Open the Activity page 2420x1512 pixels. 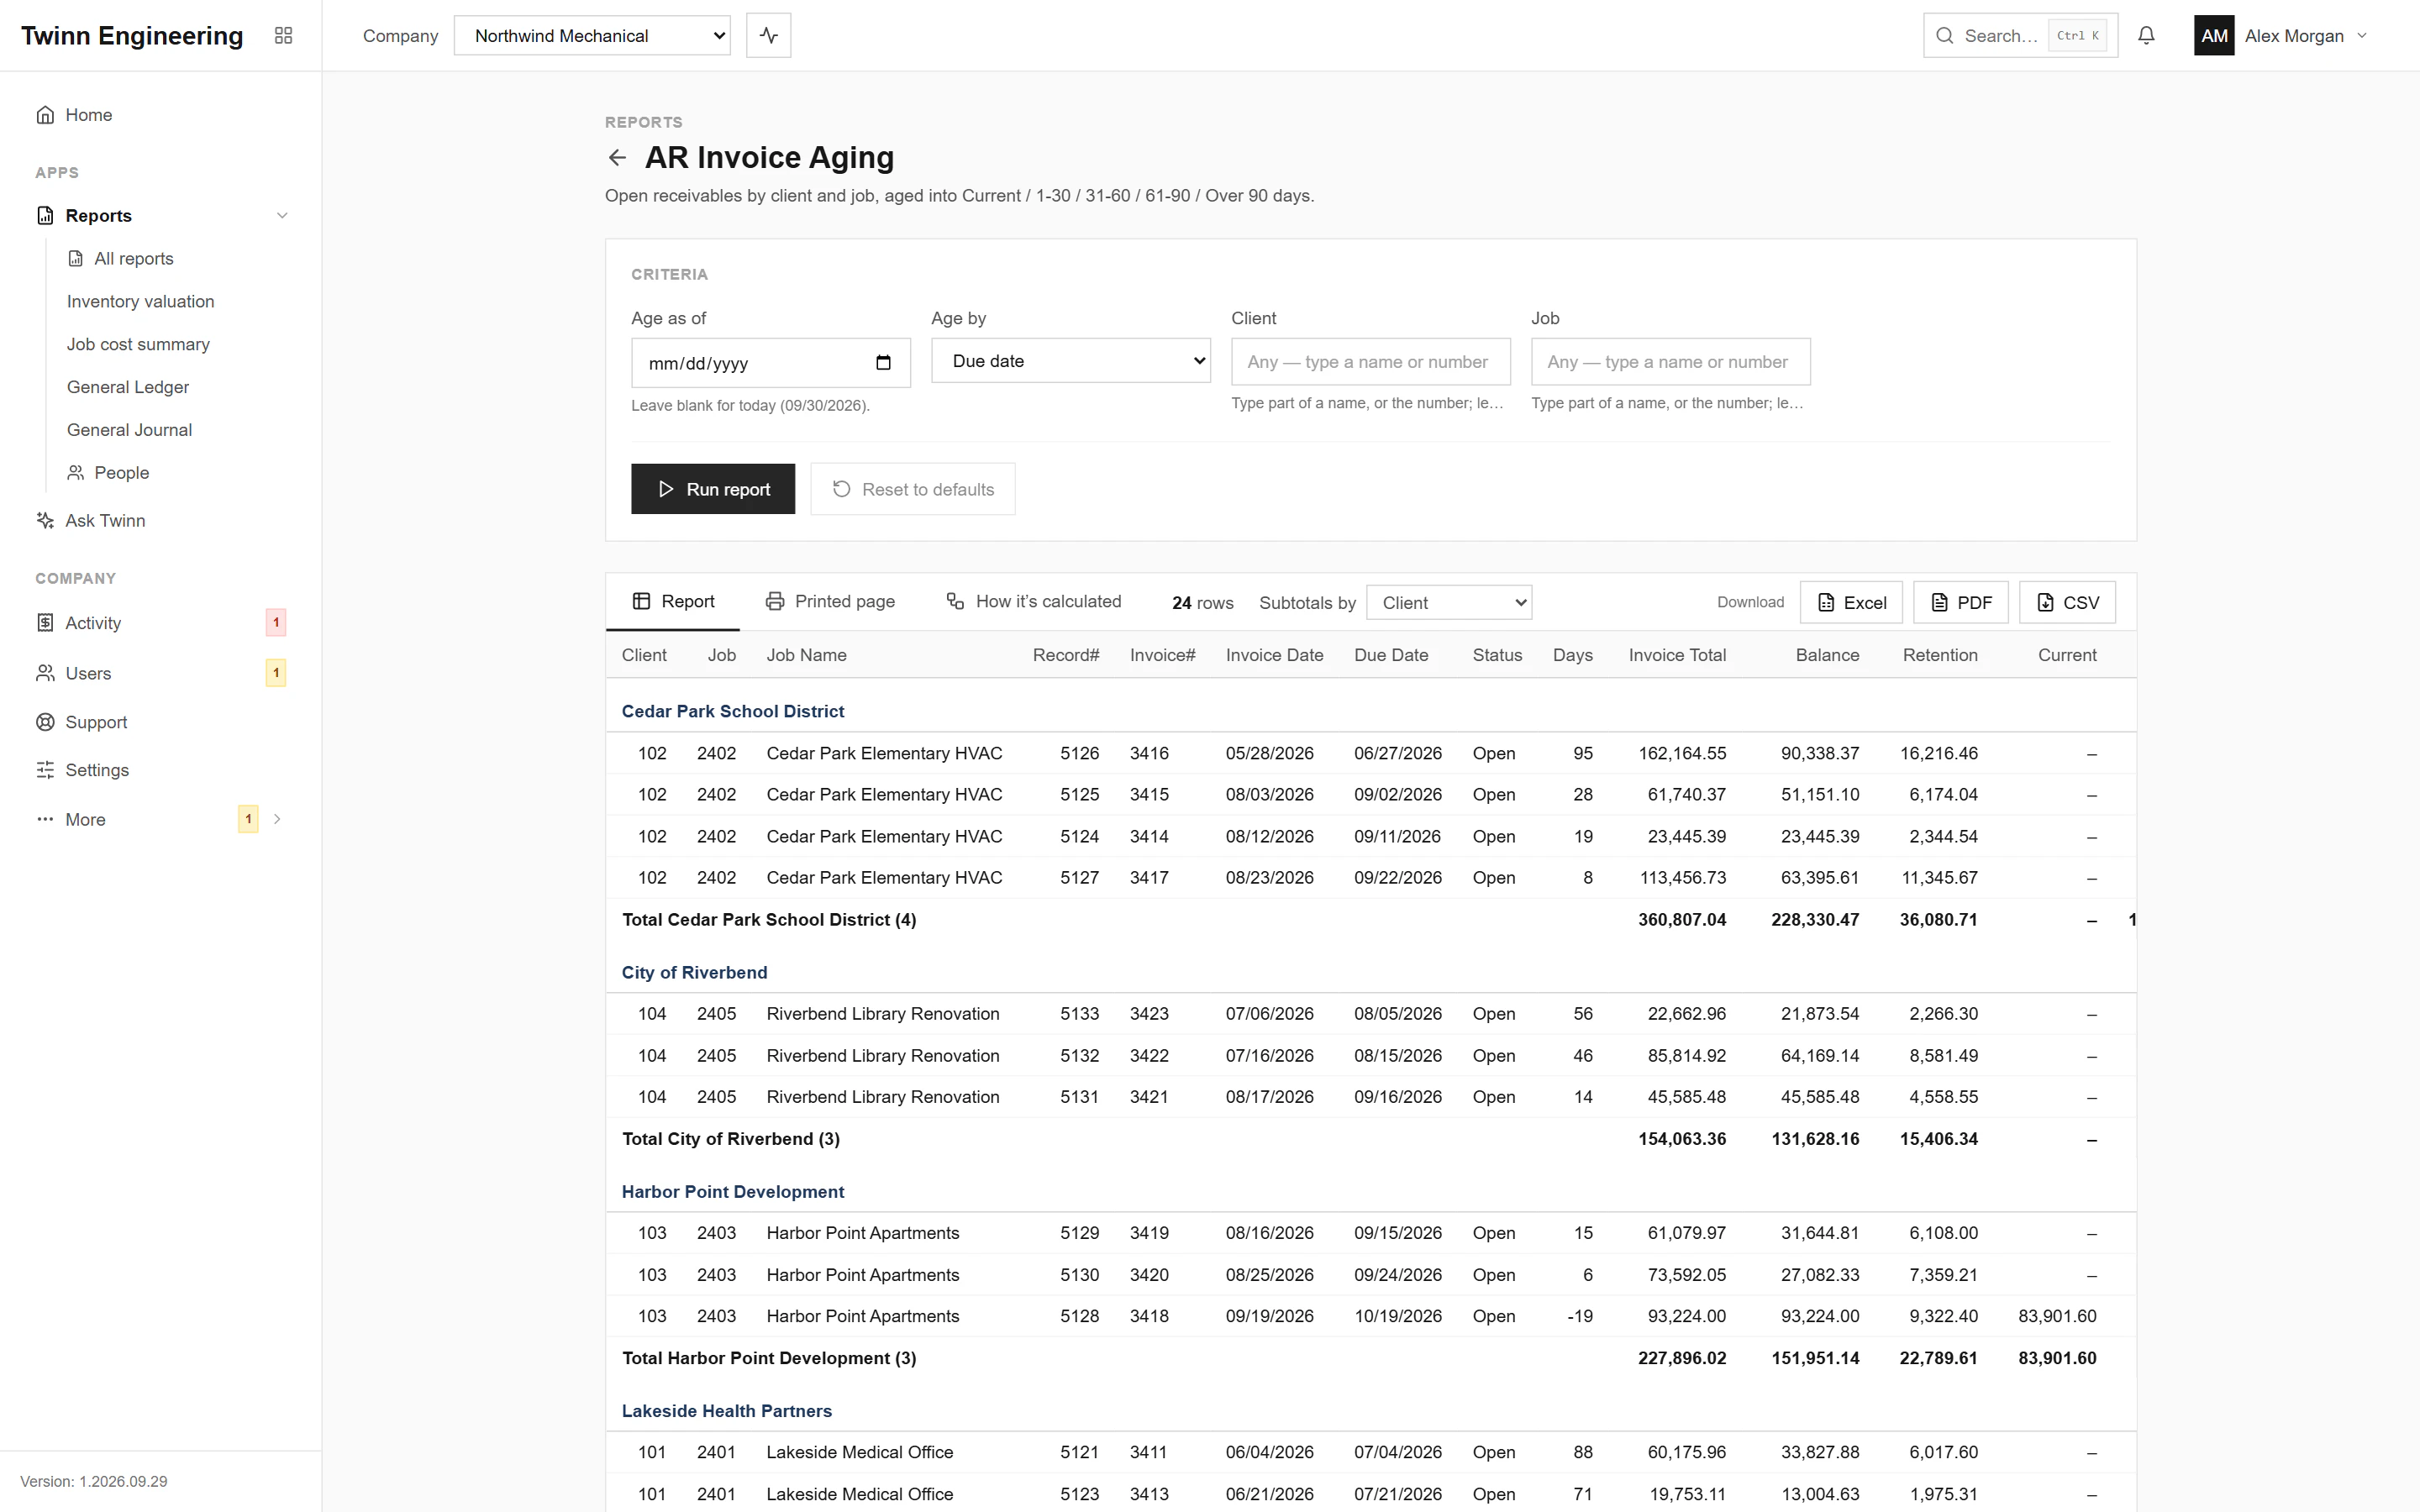coord(161,622)
